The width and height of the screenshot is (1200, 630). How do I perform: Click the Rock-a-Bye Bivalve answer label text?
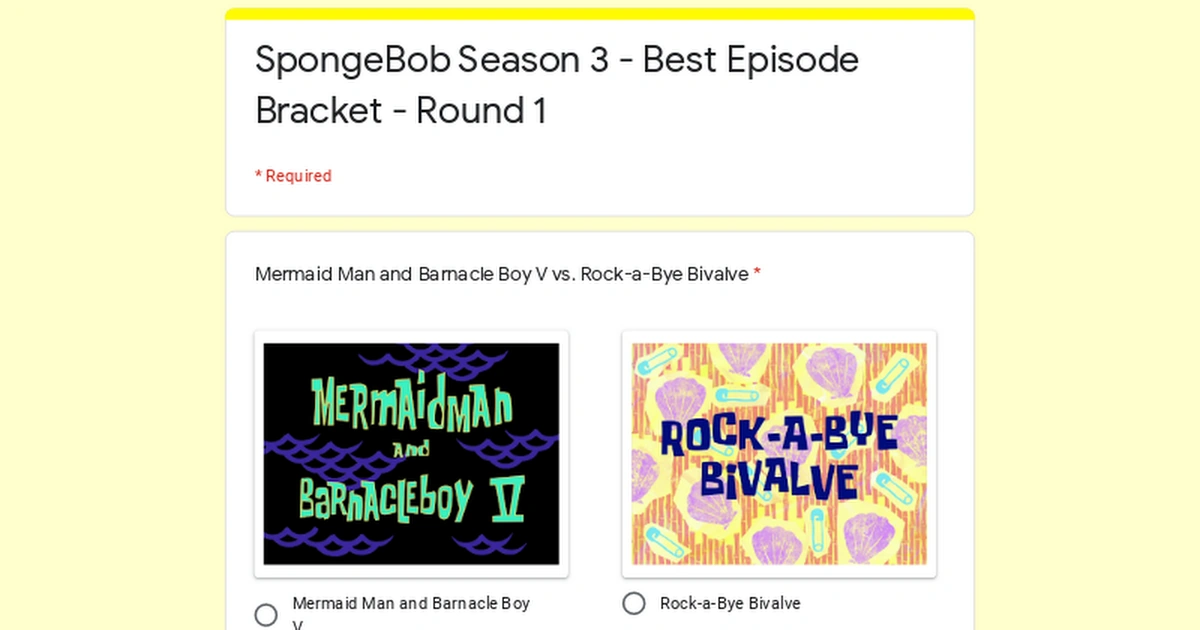click(x=730, y=603)
